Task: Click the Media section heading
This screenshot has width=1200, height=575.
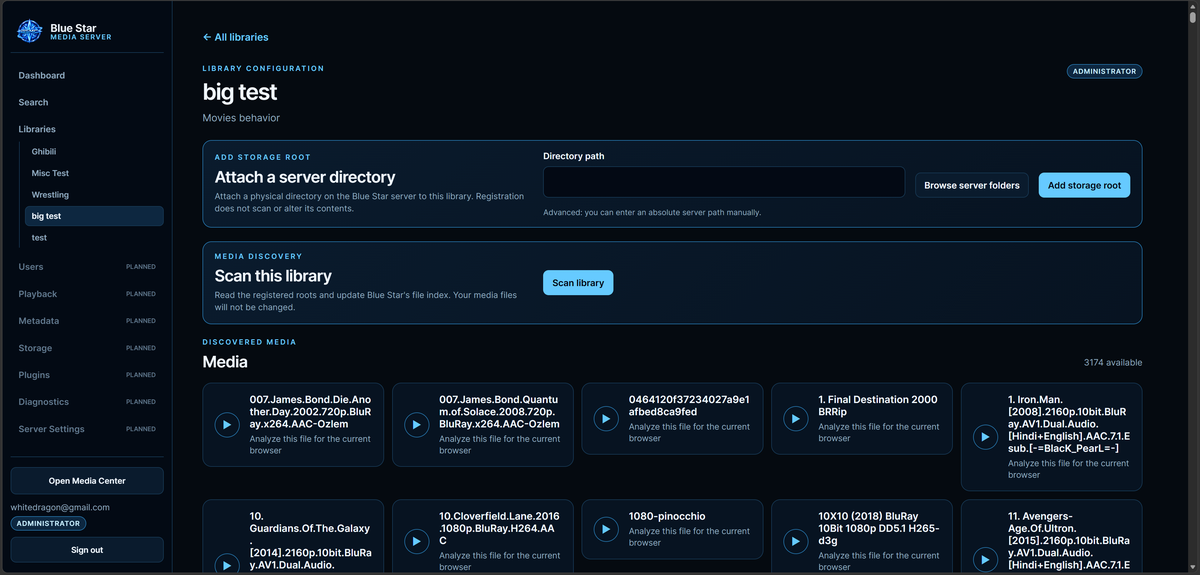Action: tap(225, 362)
